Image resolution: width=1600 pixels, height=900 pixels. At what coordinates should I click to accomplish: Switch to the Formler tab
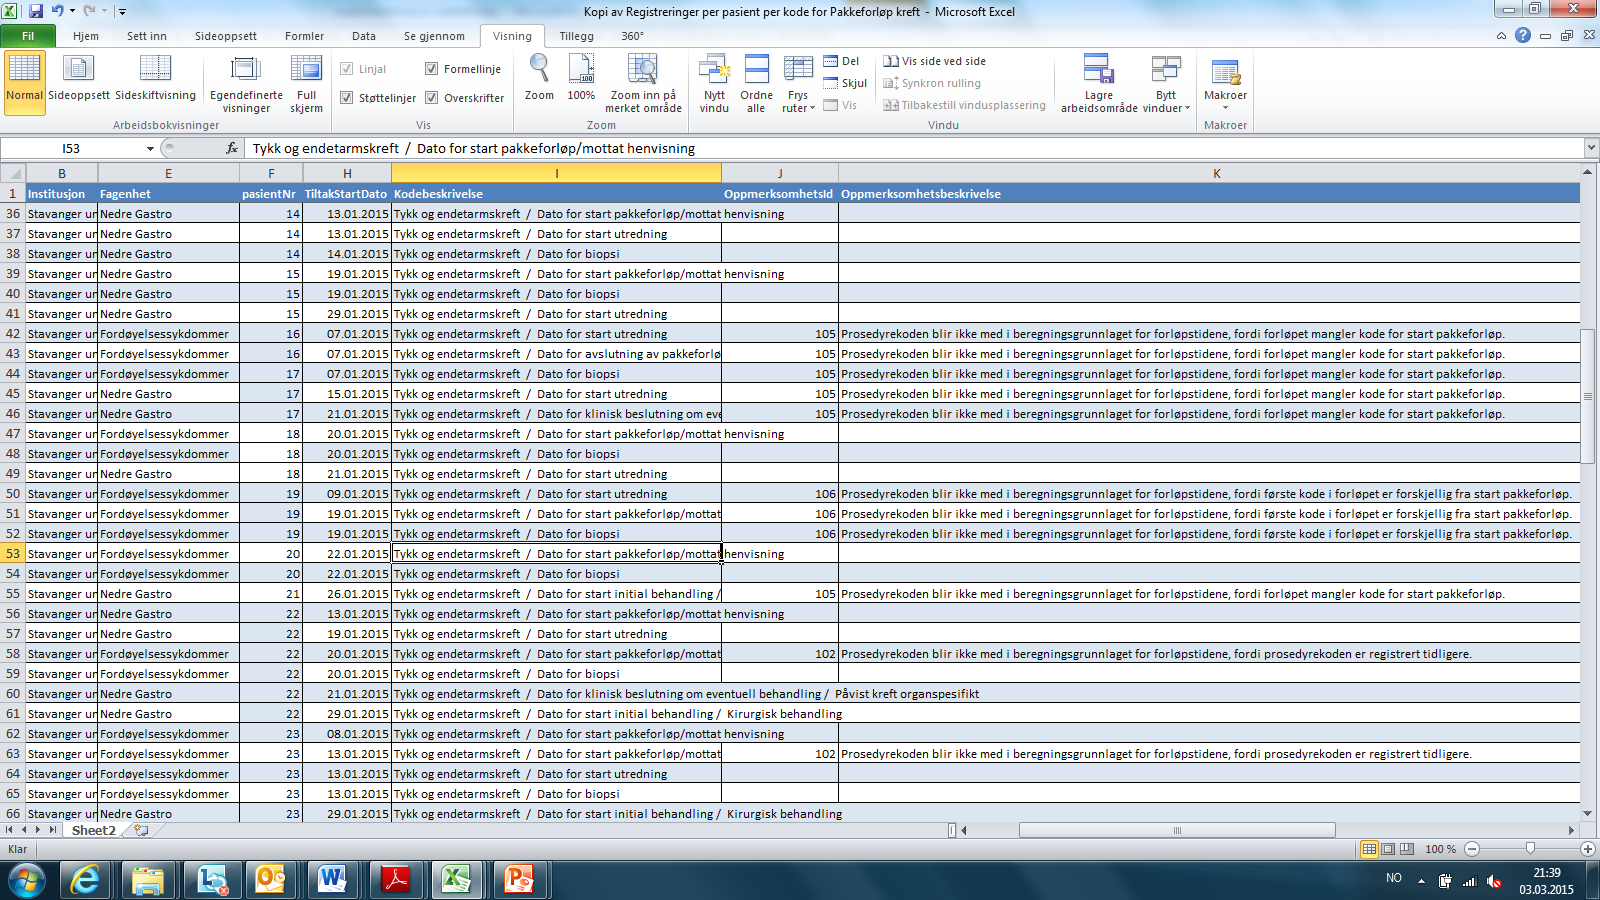tap(304, 36)
